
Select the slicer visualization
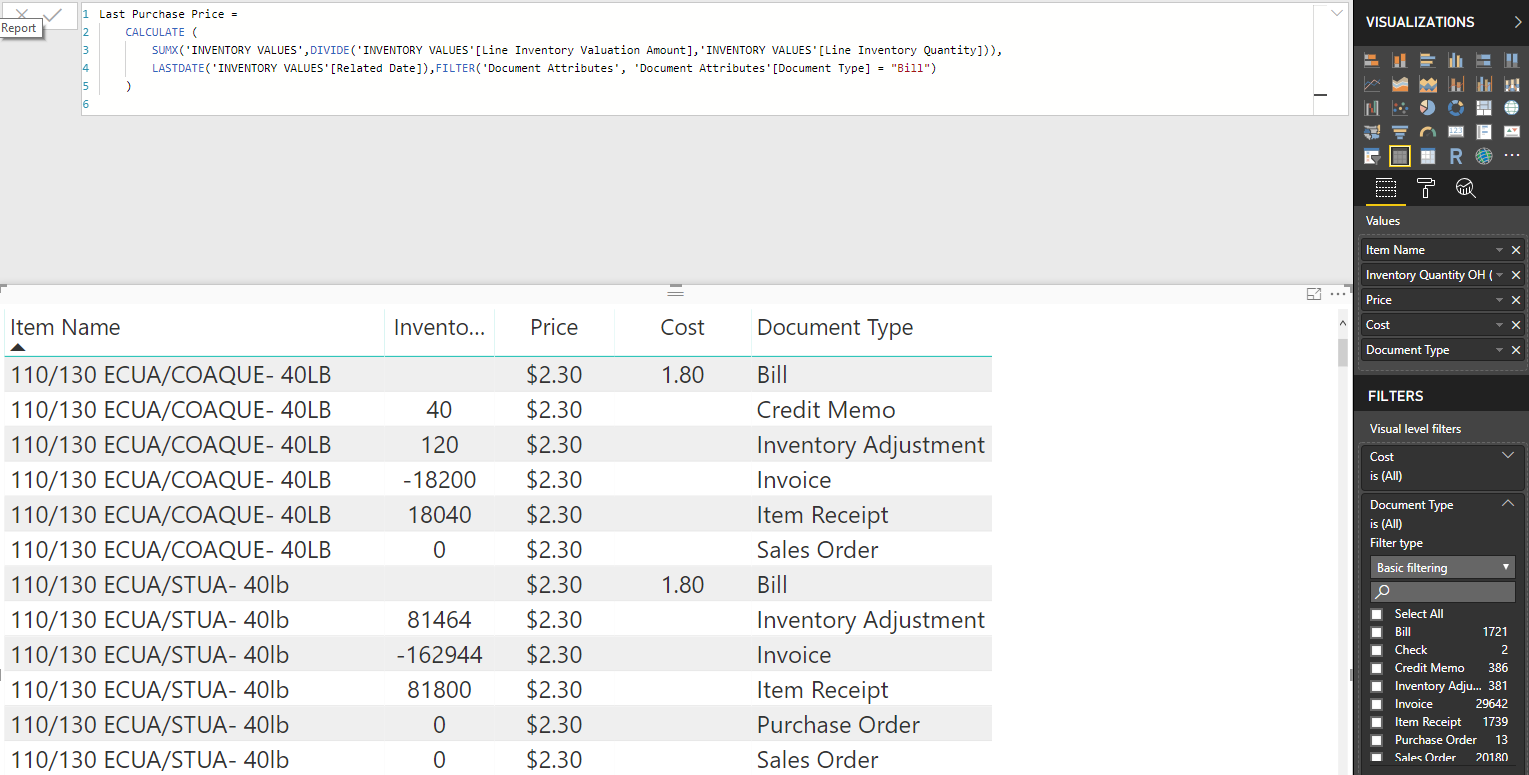(x=1372, y=156)
